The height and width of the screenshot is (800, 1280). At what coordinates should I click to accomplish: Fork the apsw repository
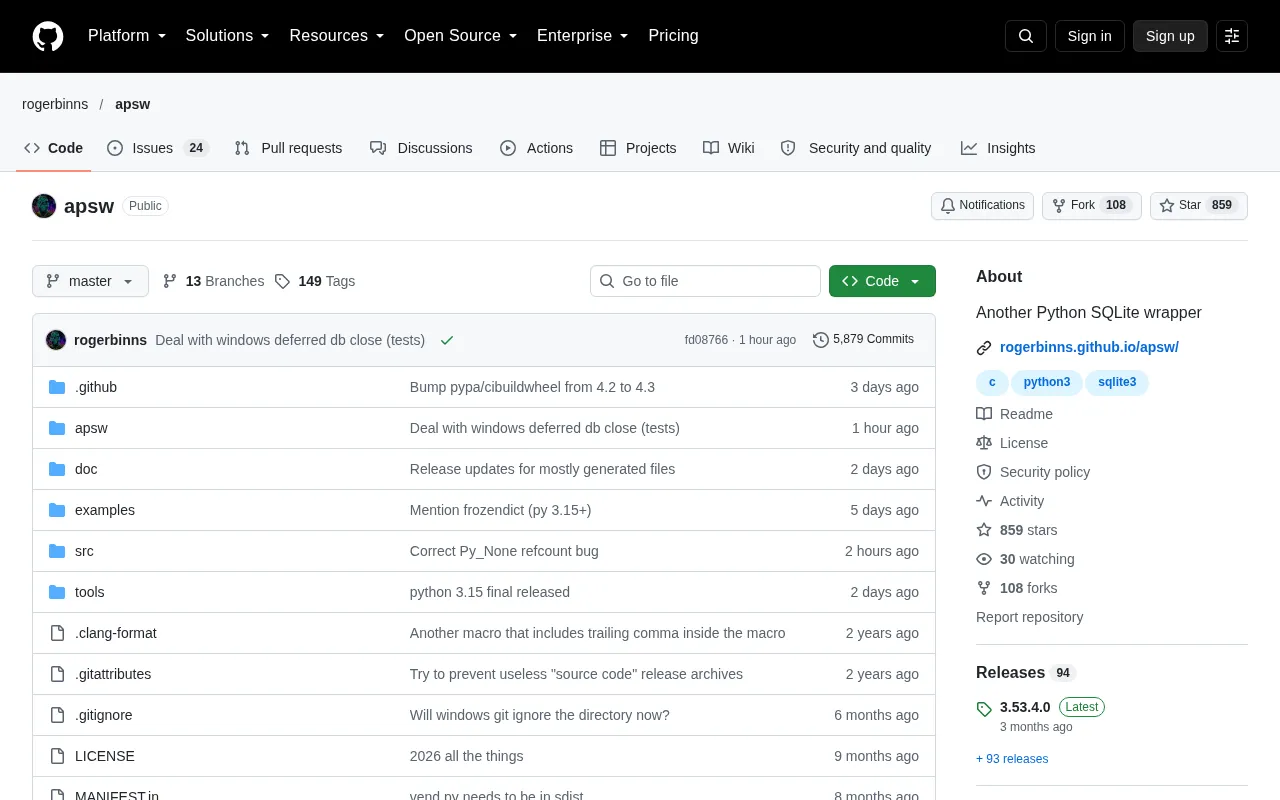(x=1092, y=206)
